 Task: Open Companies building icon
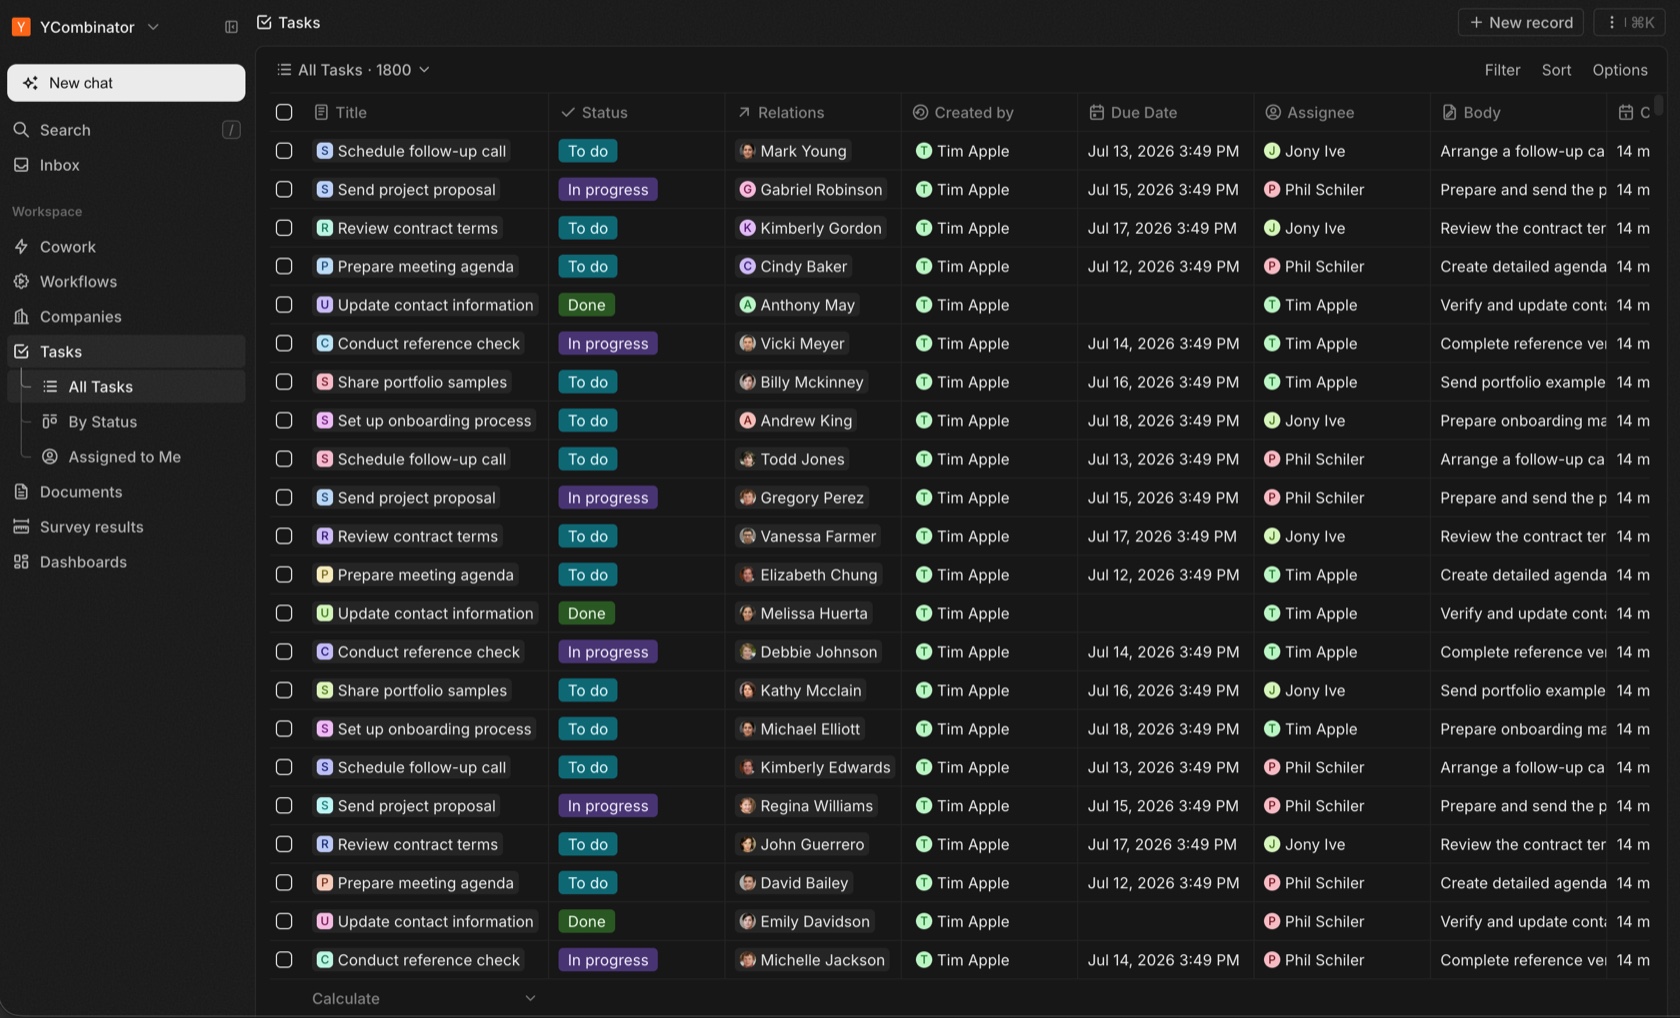(21, 317)
